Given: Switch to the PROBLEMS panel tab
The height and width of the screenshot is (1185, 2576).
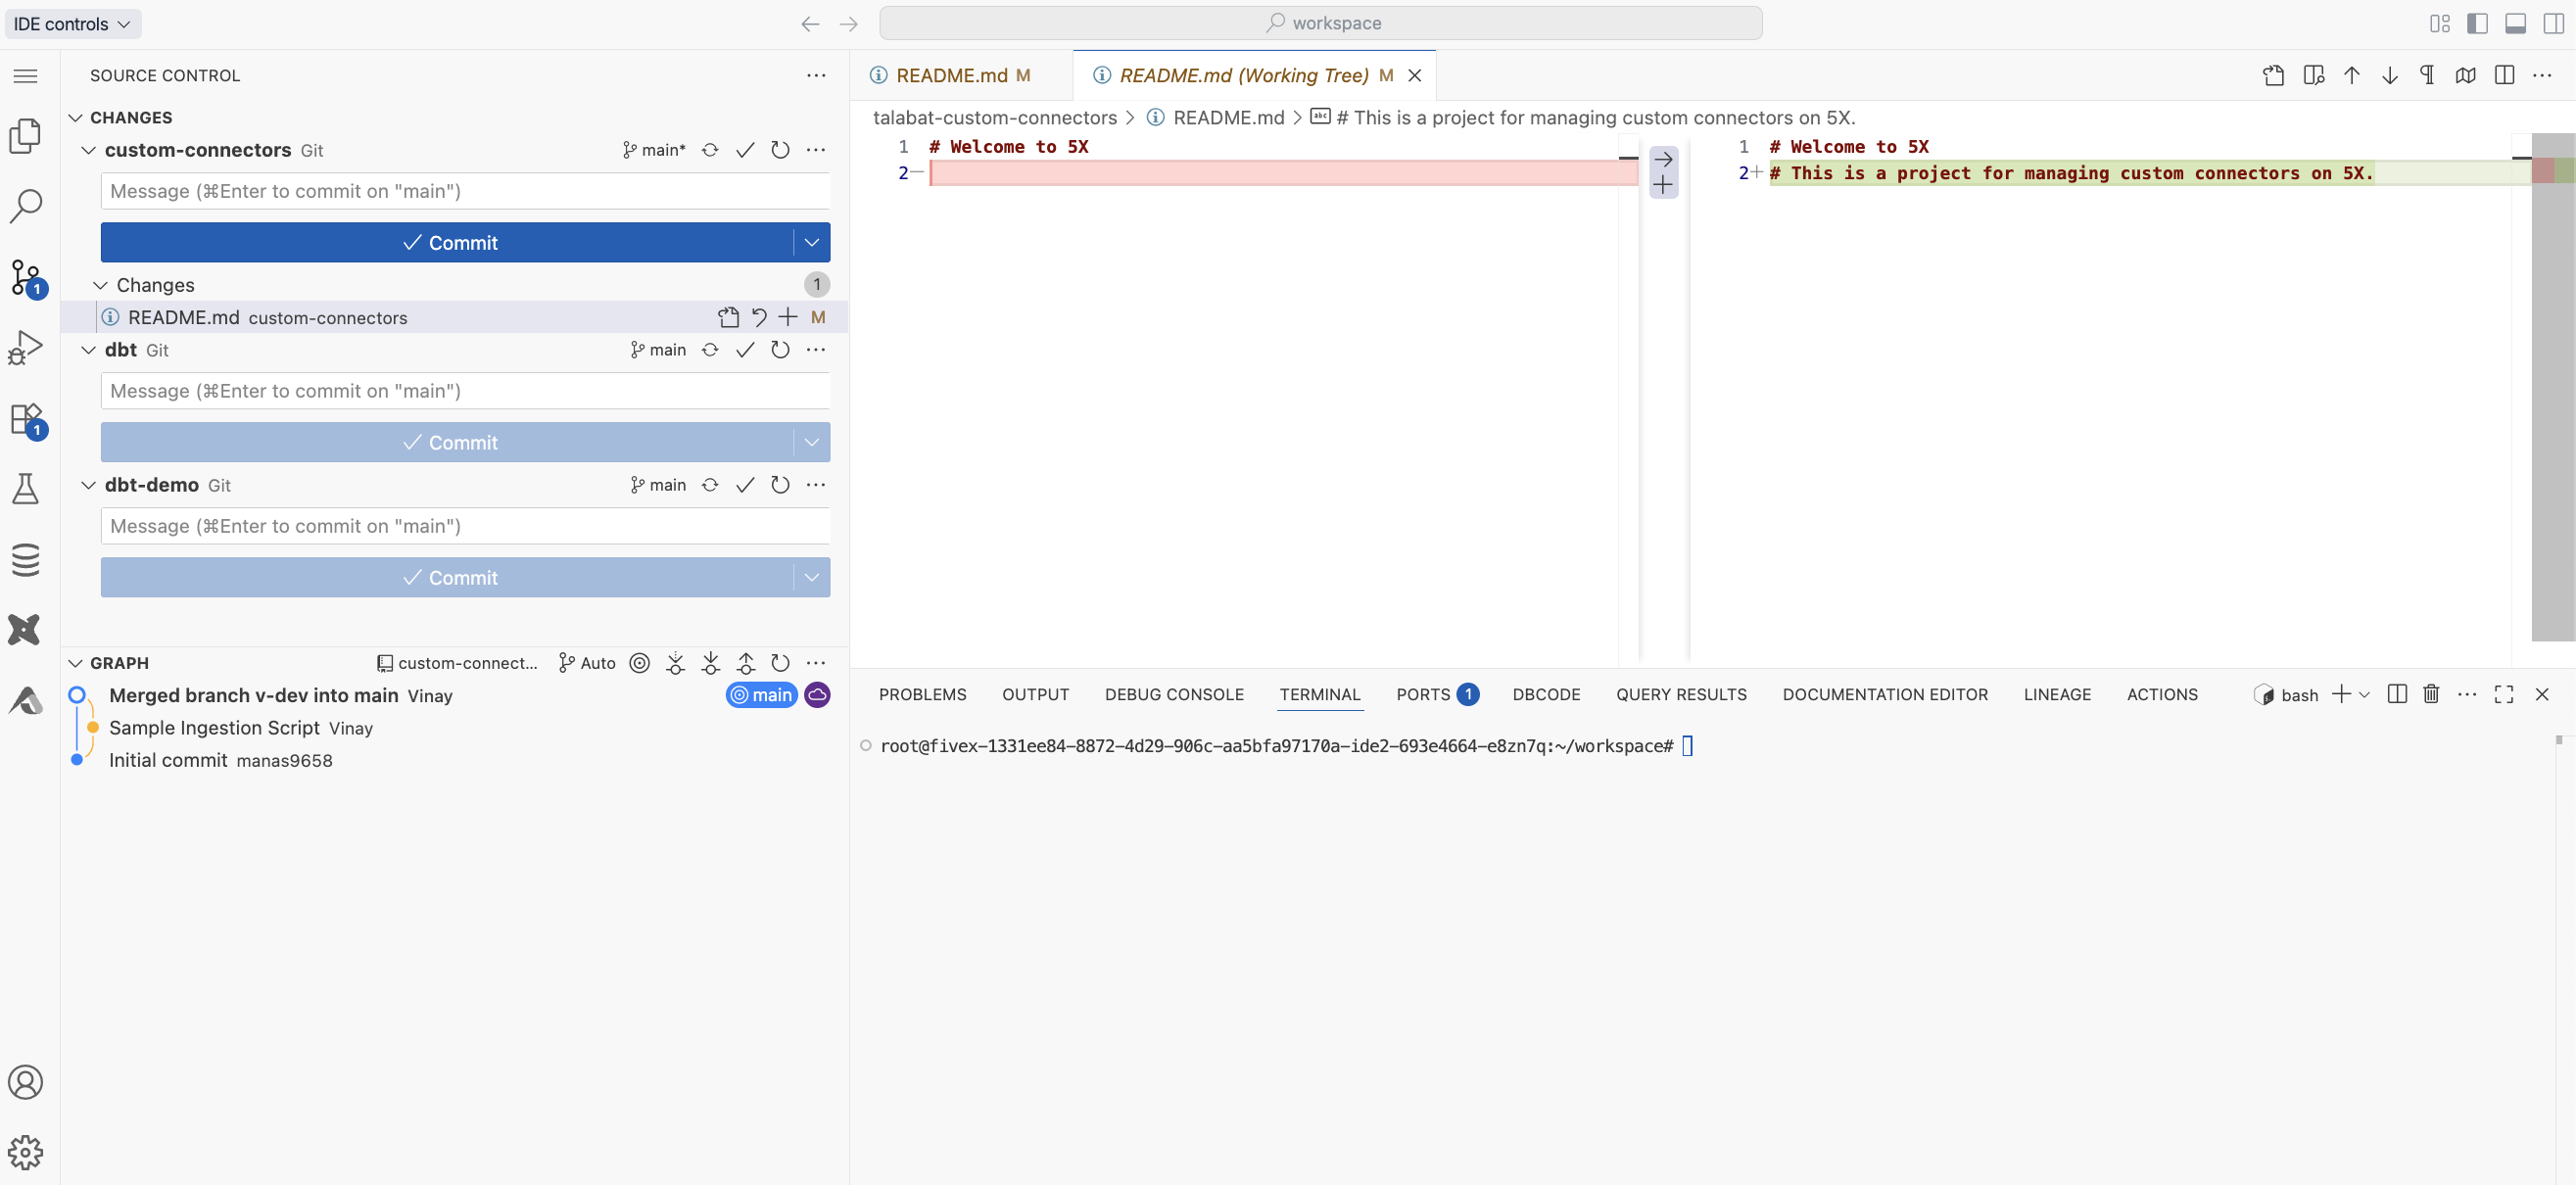Looking at the screenshot, I should point(922,694).
